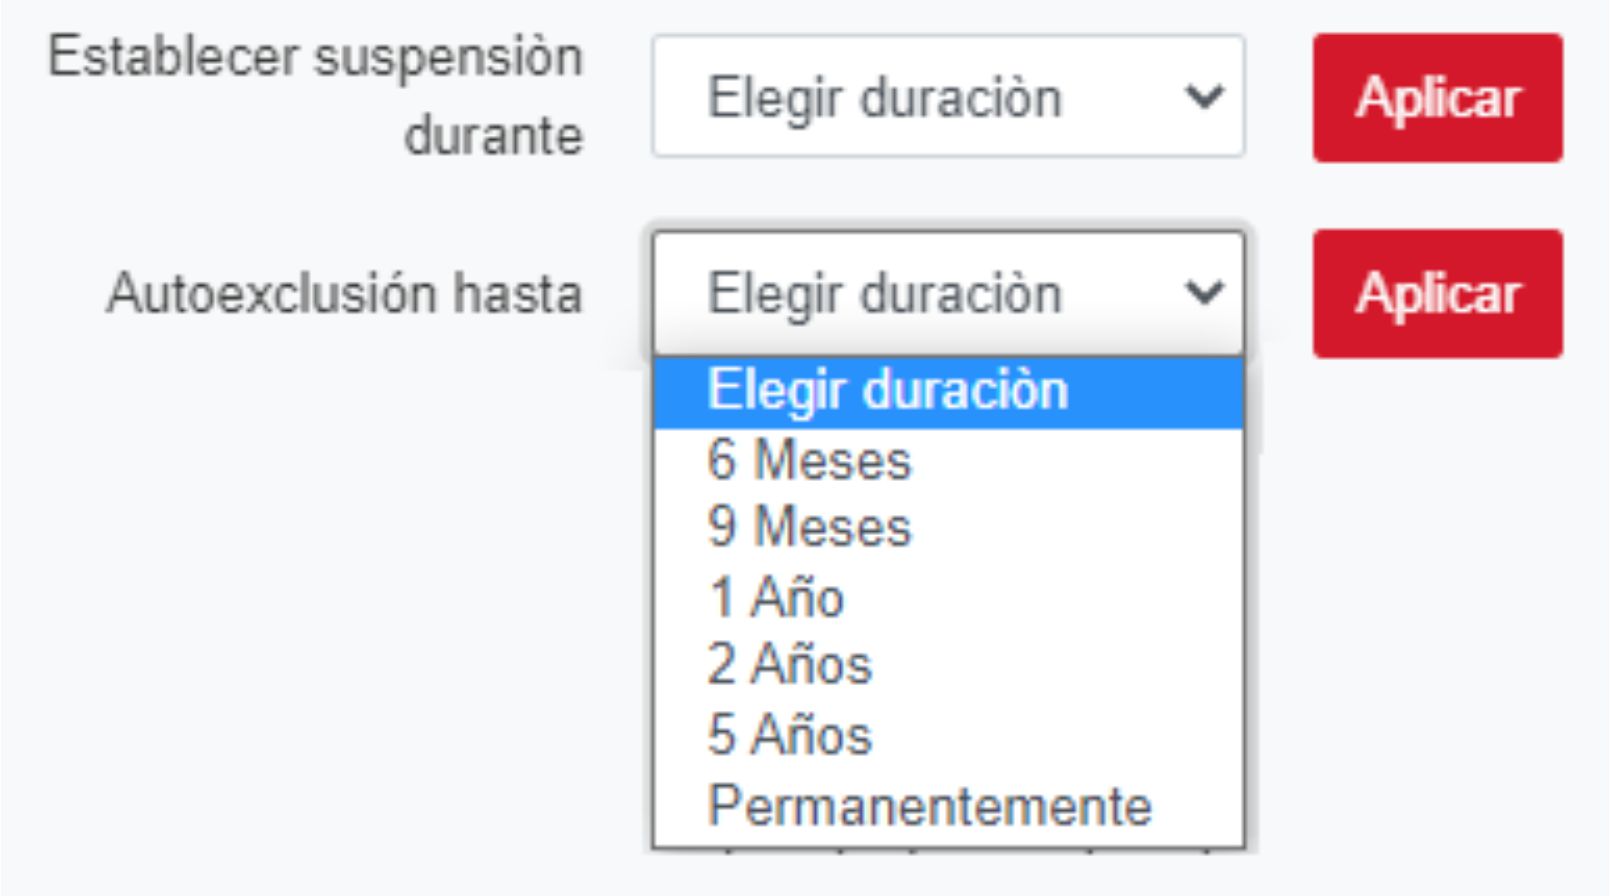
Task: Choose '2 Años' from the open dropdown
Action: (788, 665)
